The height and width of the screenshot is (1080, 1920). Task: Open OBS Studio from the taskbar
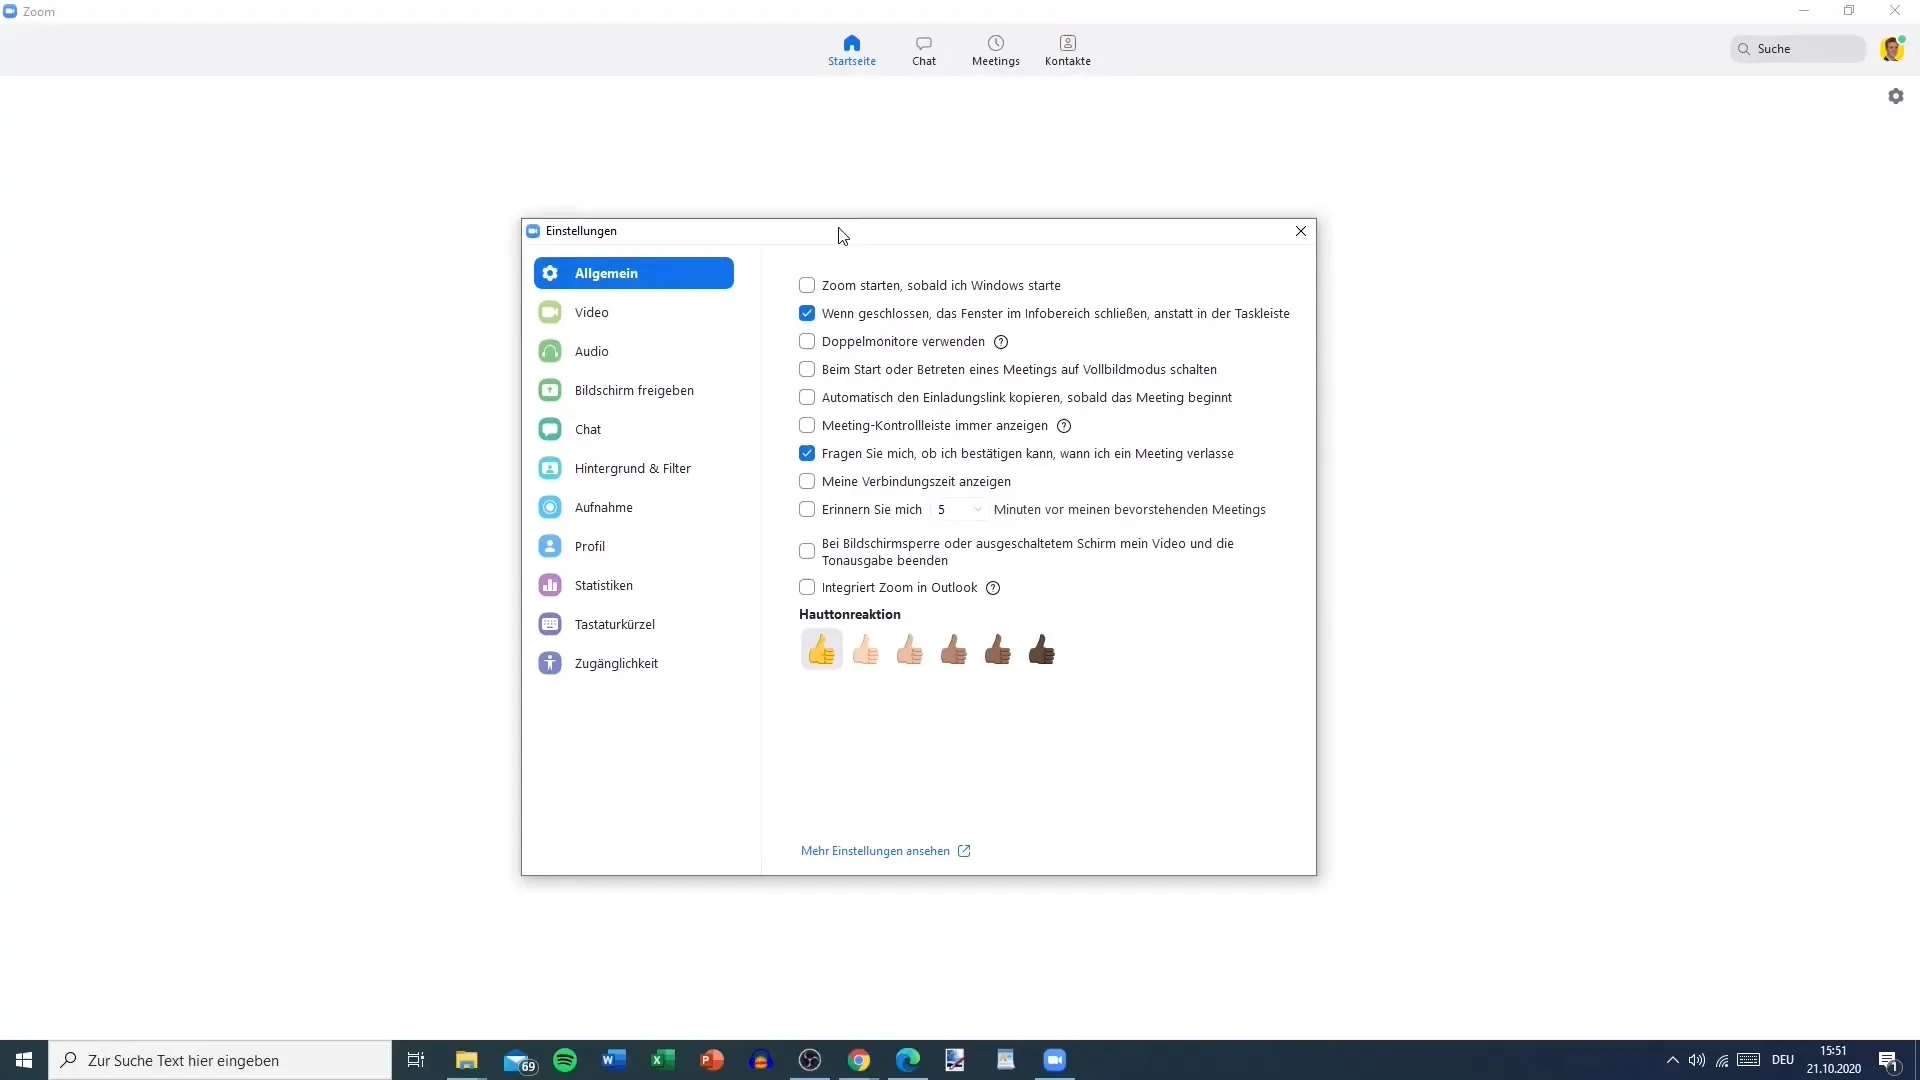tap(810, 1060)
